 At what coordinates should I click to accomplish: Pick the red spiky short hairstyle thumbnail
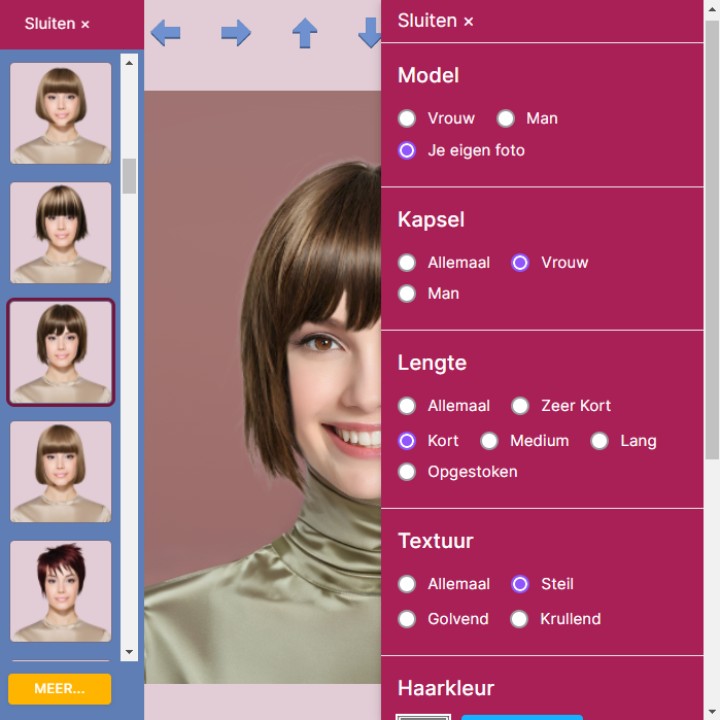tap(61, 591)
